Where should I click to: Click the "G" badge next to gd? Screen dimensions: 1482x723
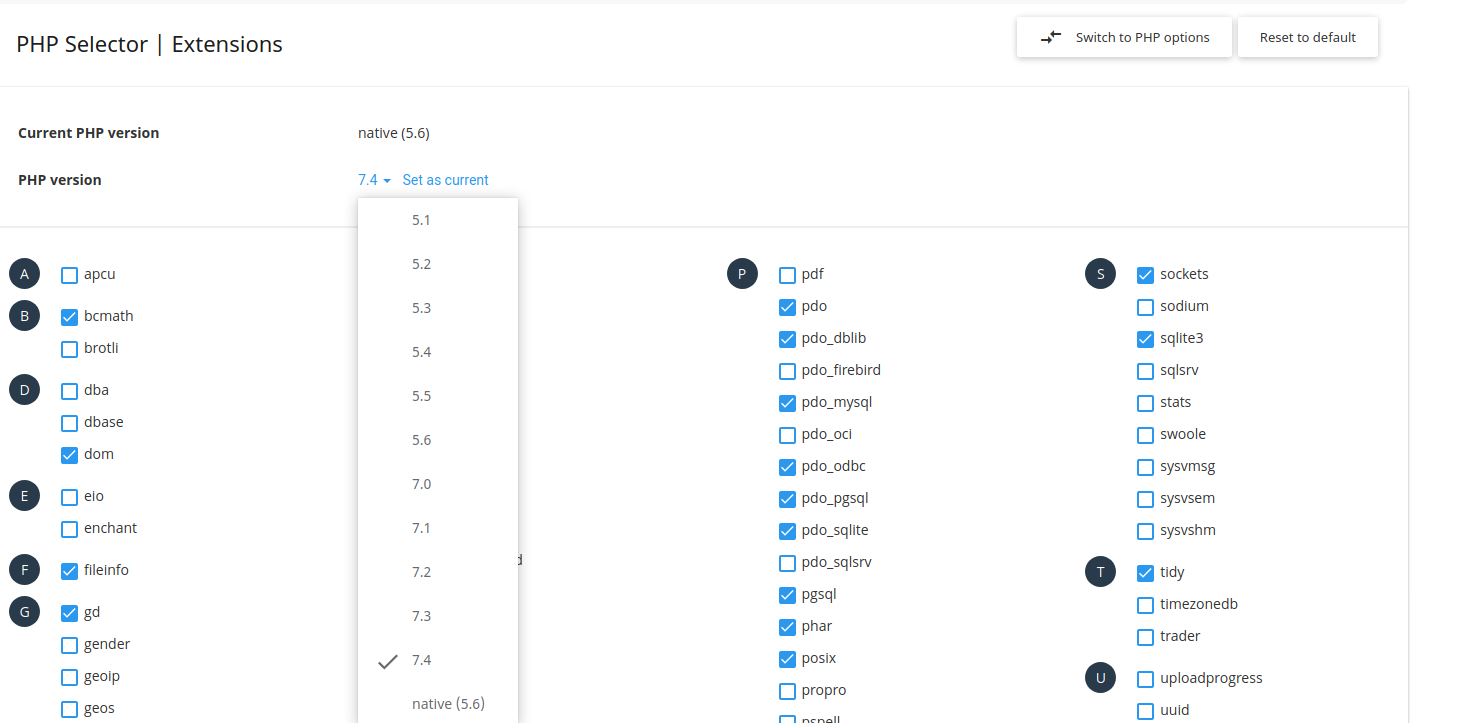tap(24, 611)
